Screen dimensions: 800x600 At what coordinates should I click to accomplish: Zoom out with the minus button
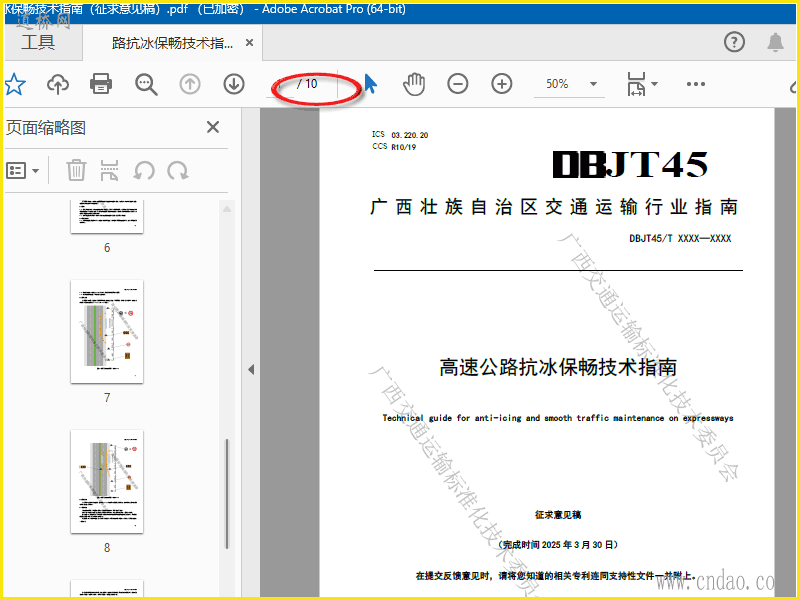[458, 84]
